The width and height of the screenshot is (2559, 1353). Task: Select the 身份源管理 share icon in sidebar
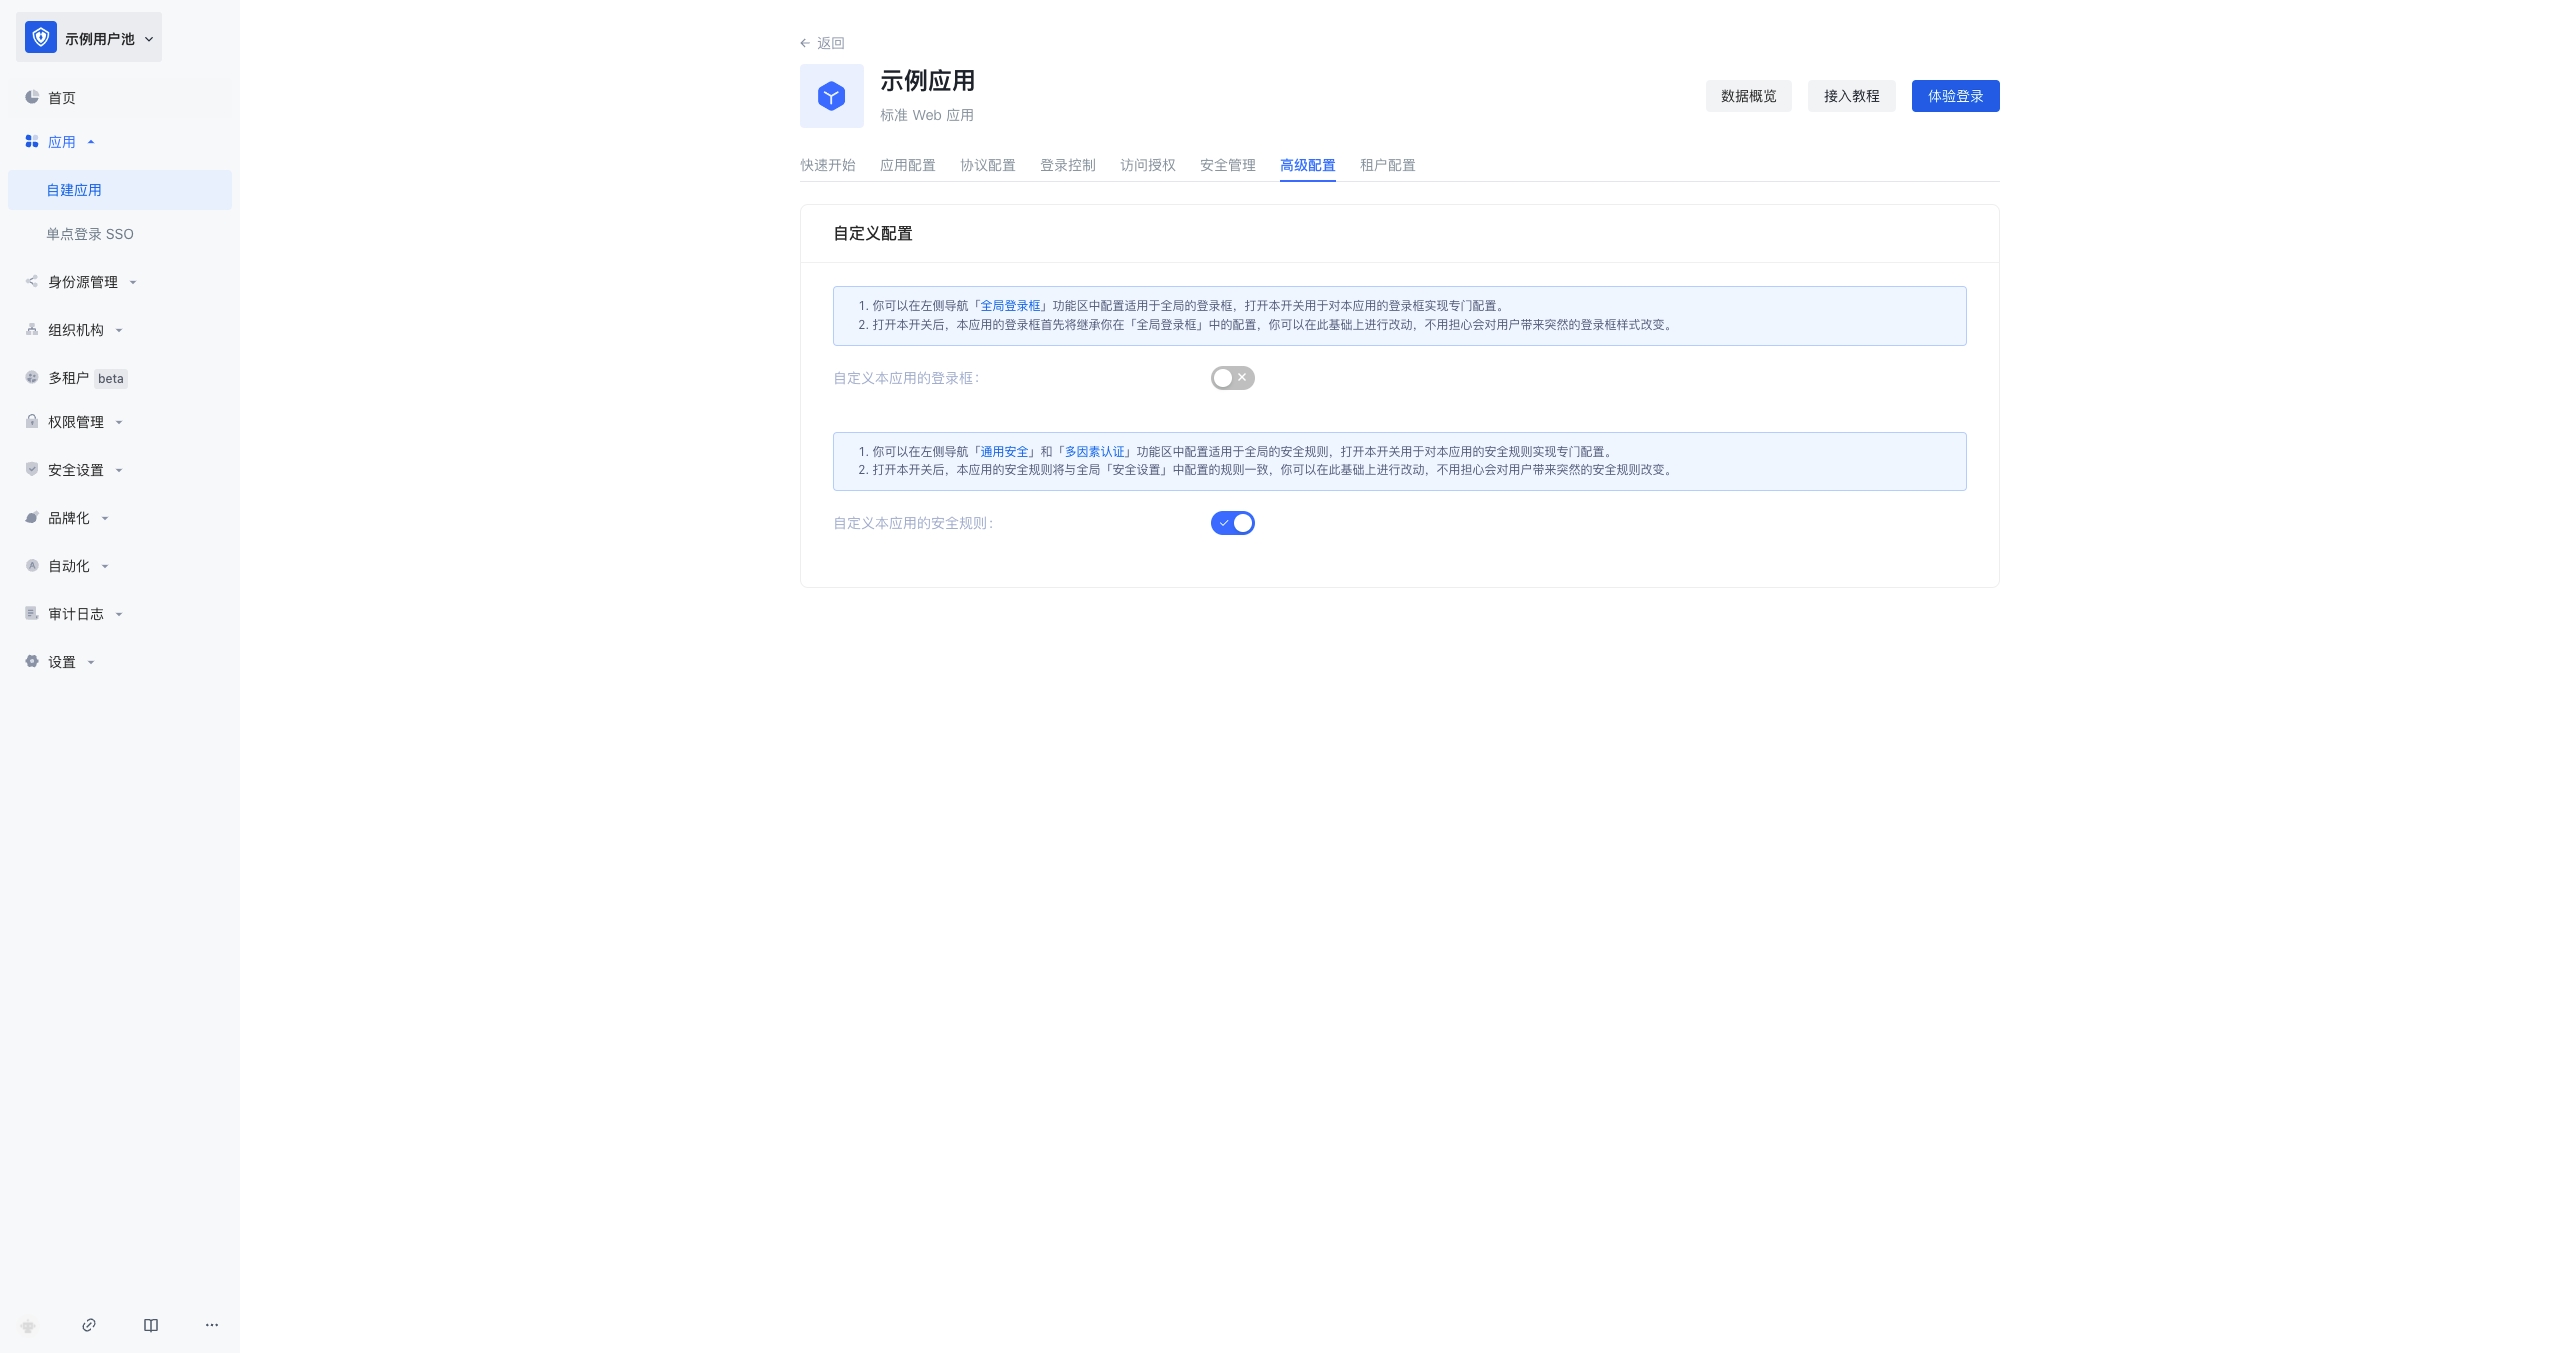coord(31,281)
